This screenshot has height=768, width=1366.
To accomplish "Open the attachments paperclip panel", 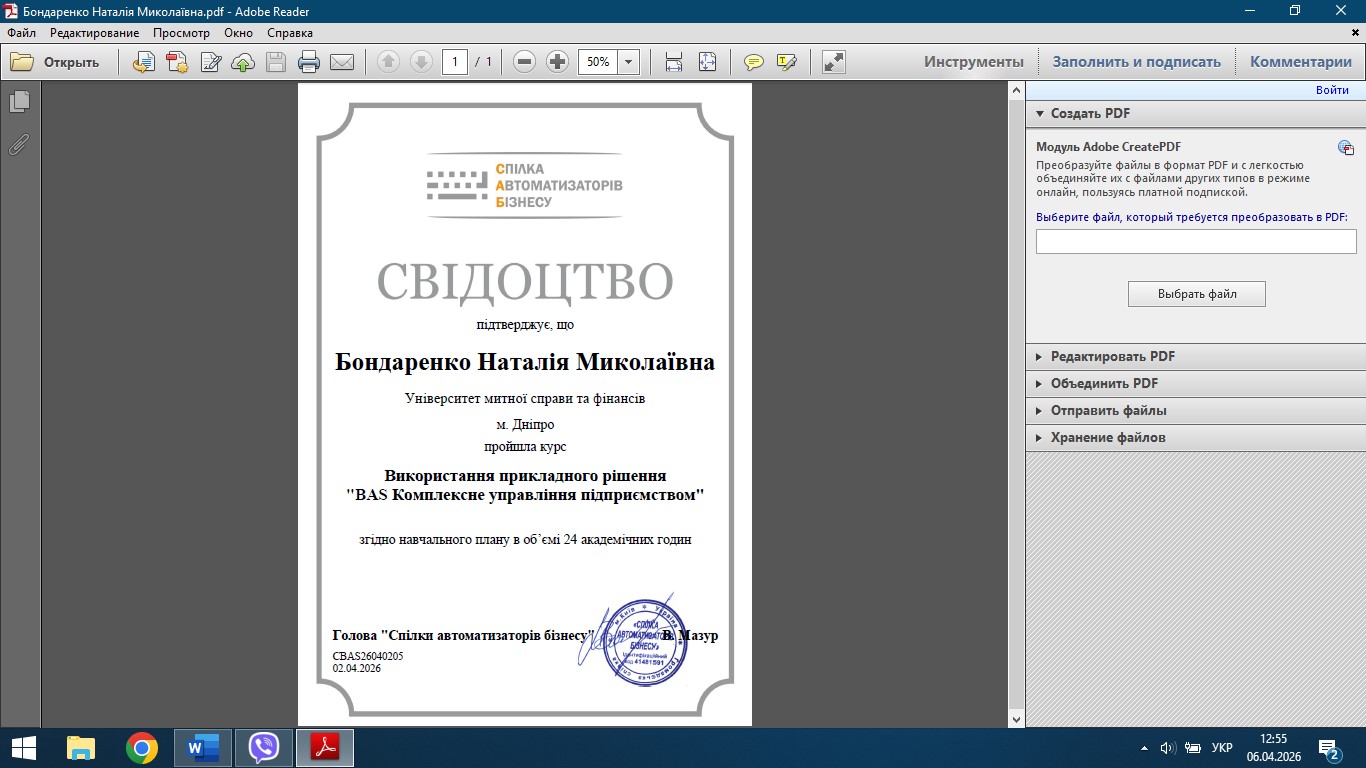I will coord(19,145).
